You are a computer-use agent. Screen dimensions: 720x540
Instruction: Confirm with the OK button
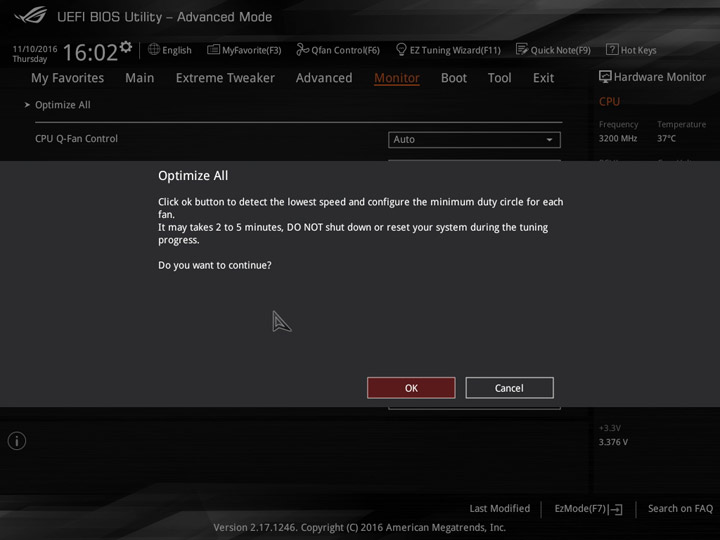pos(411,388)
